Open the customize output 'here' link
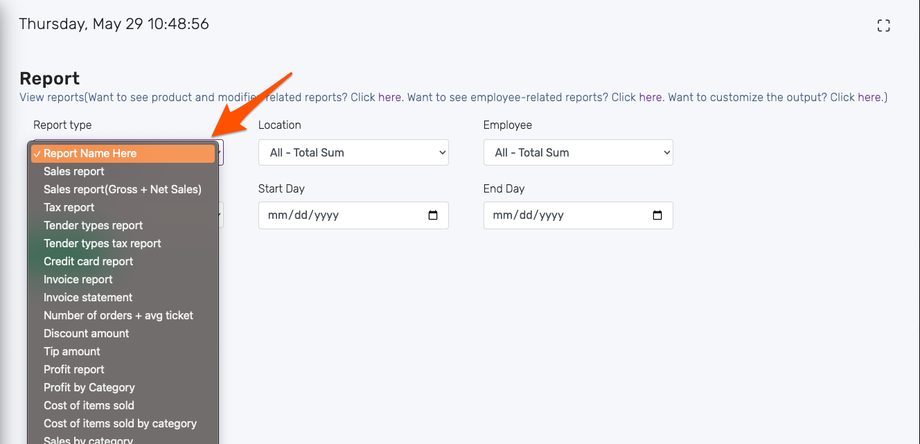This screenshot has width=920, height=444. [869, 98]
